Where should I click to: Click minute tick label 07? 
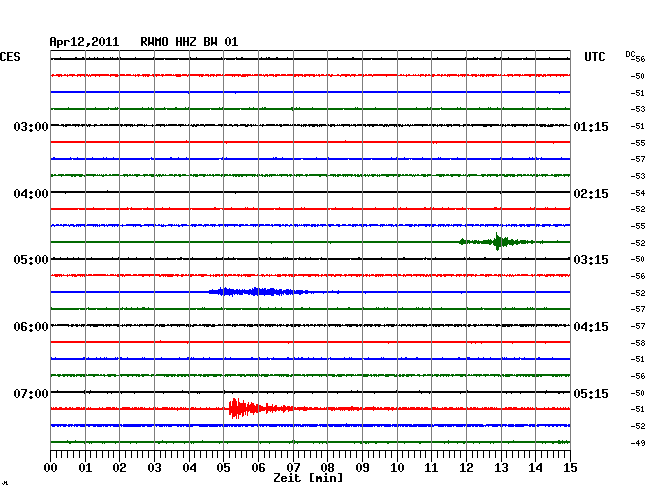point(293,468)
